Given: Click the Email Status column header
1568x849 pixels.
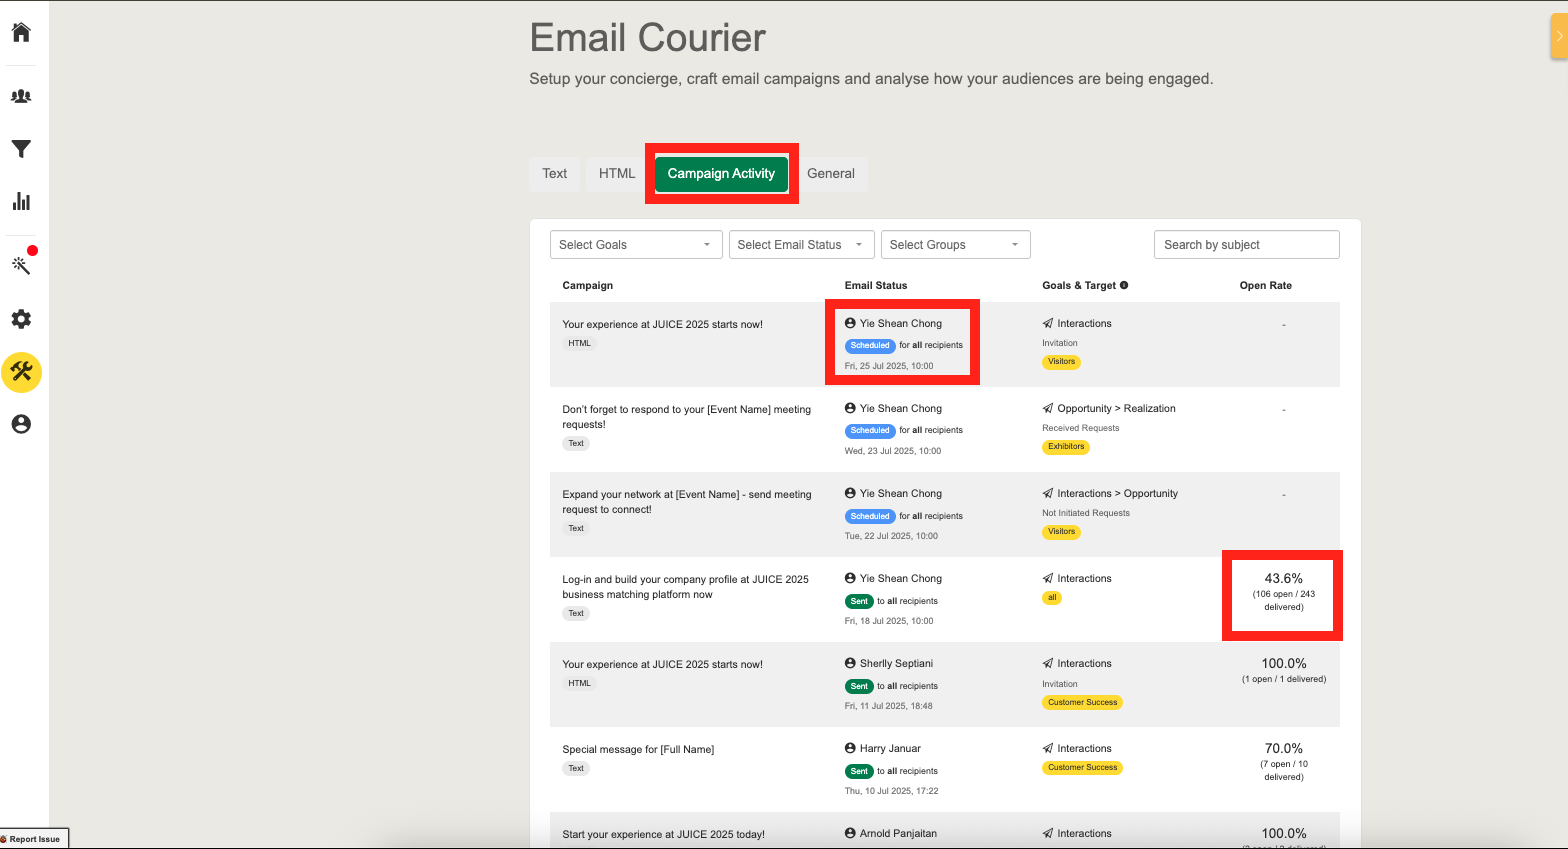Looking at the screenshot, I should pos(876,285).
